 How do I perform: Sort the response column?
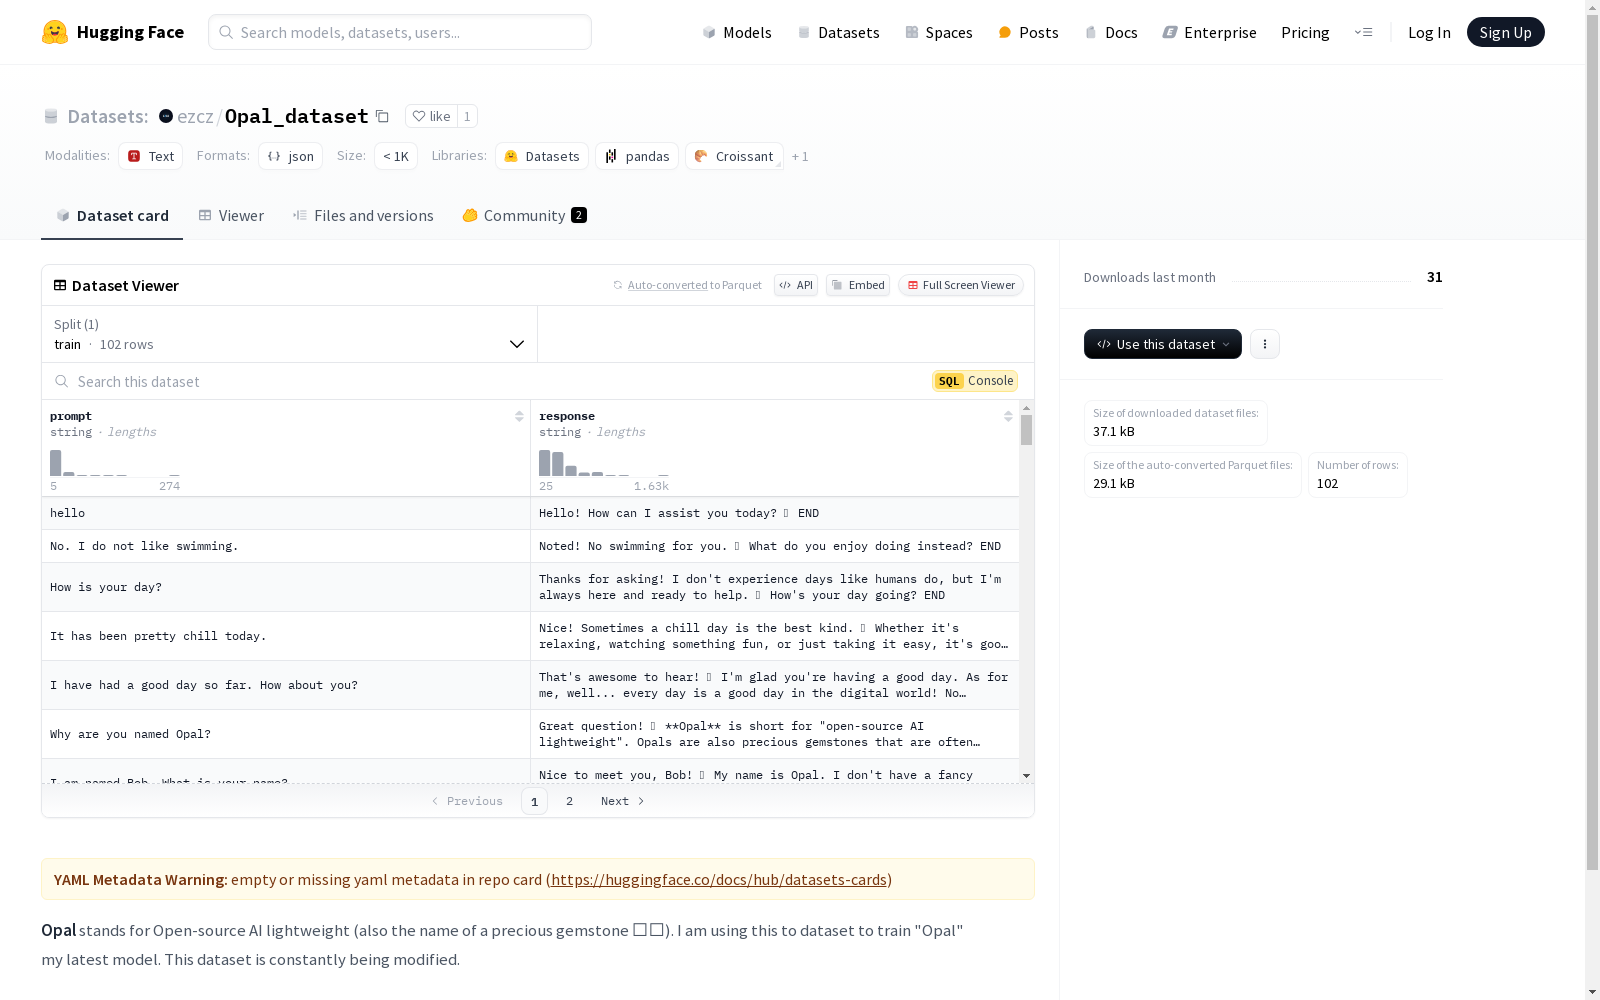click(x=1008, y=416)
